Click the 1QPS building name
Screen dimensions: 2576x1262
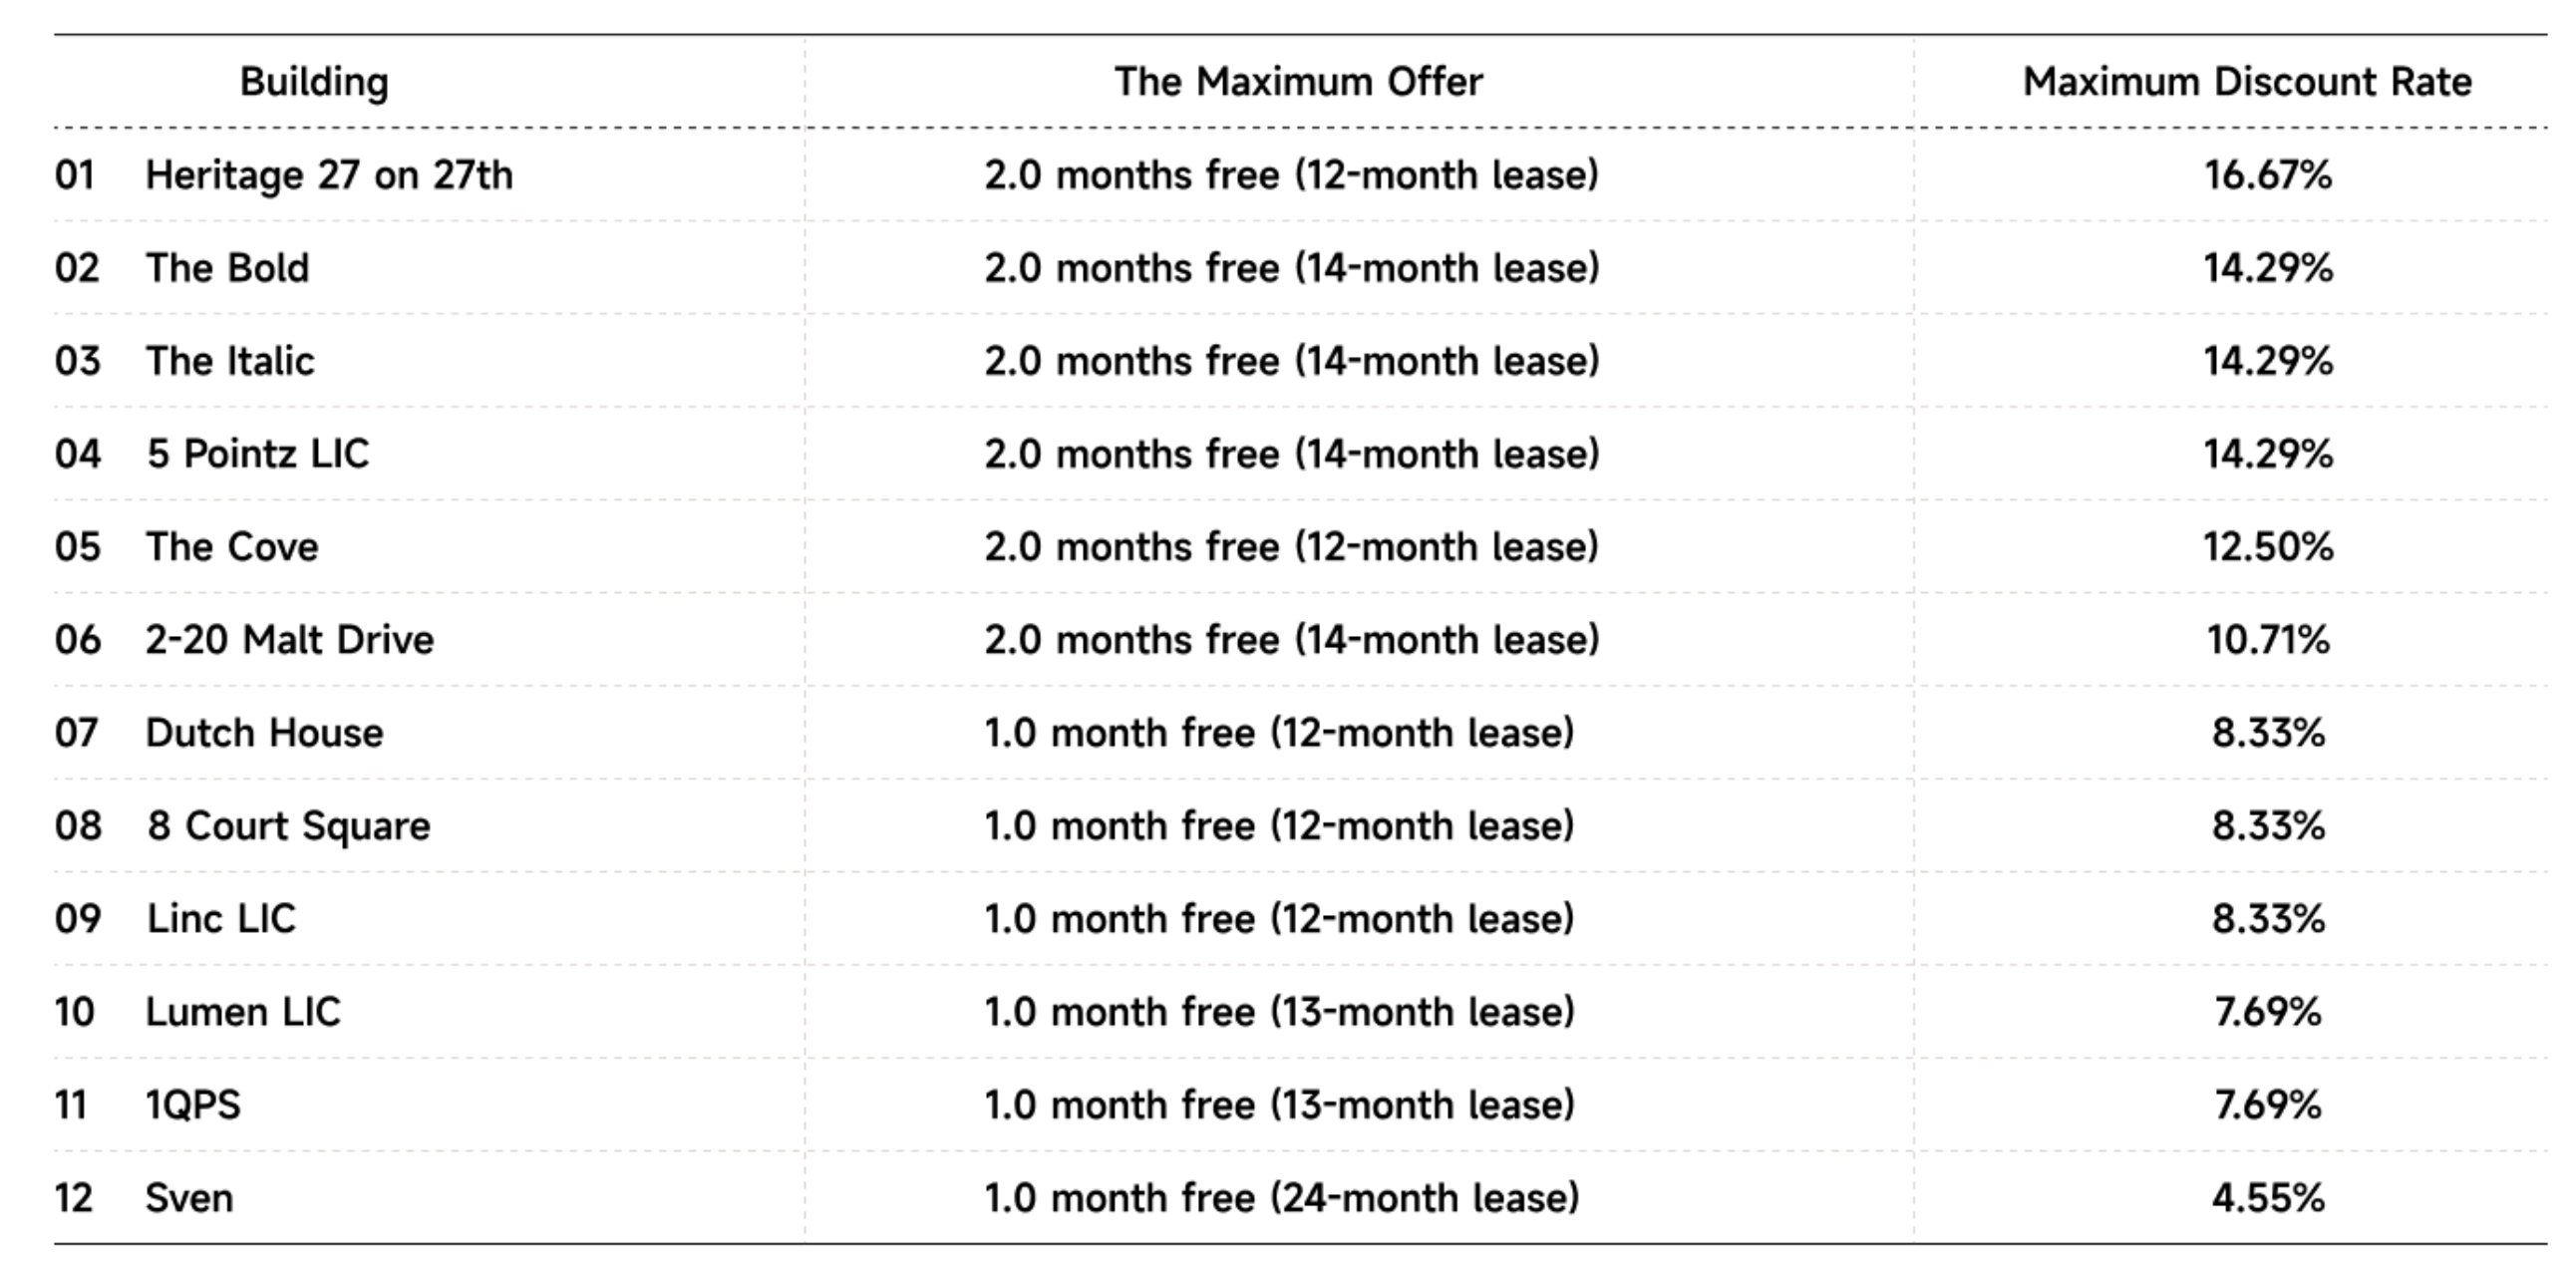point(193,1105)
